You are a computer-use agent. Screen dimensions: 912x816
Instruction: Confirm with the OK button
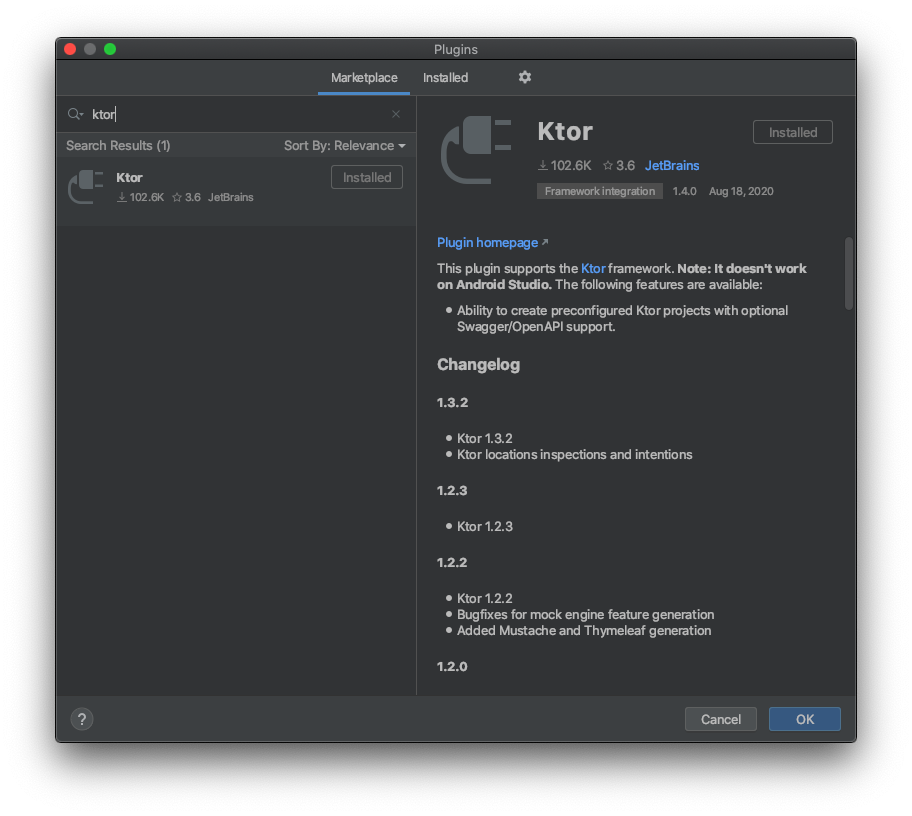pyautogui.click(x=805, y=719)
